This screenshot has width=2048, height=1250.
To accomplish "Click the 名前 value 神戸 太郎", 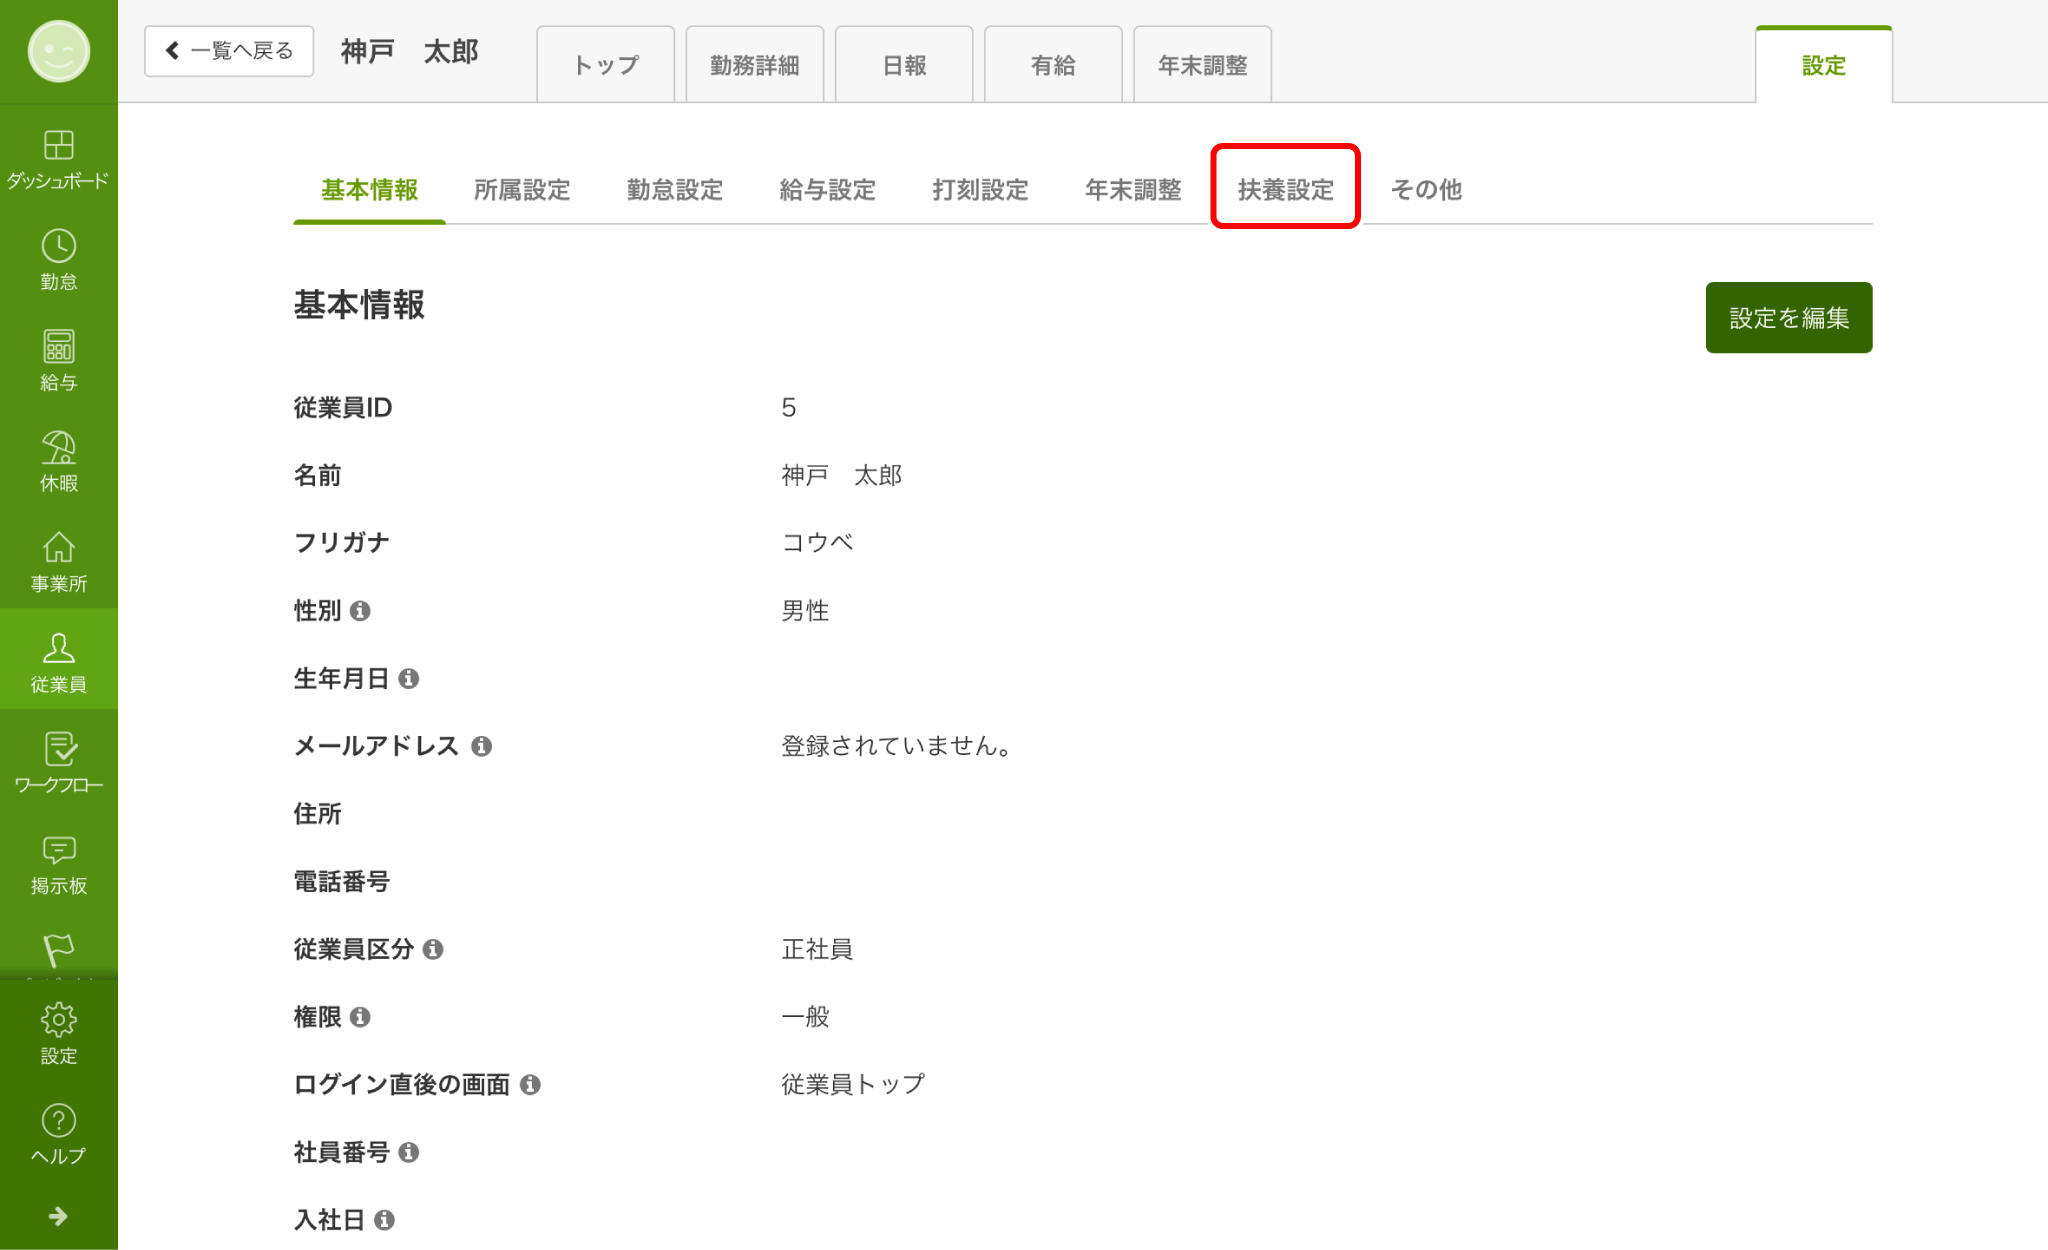I will click(x=841, y=476).
